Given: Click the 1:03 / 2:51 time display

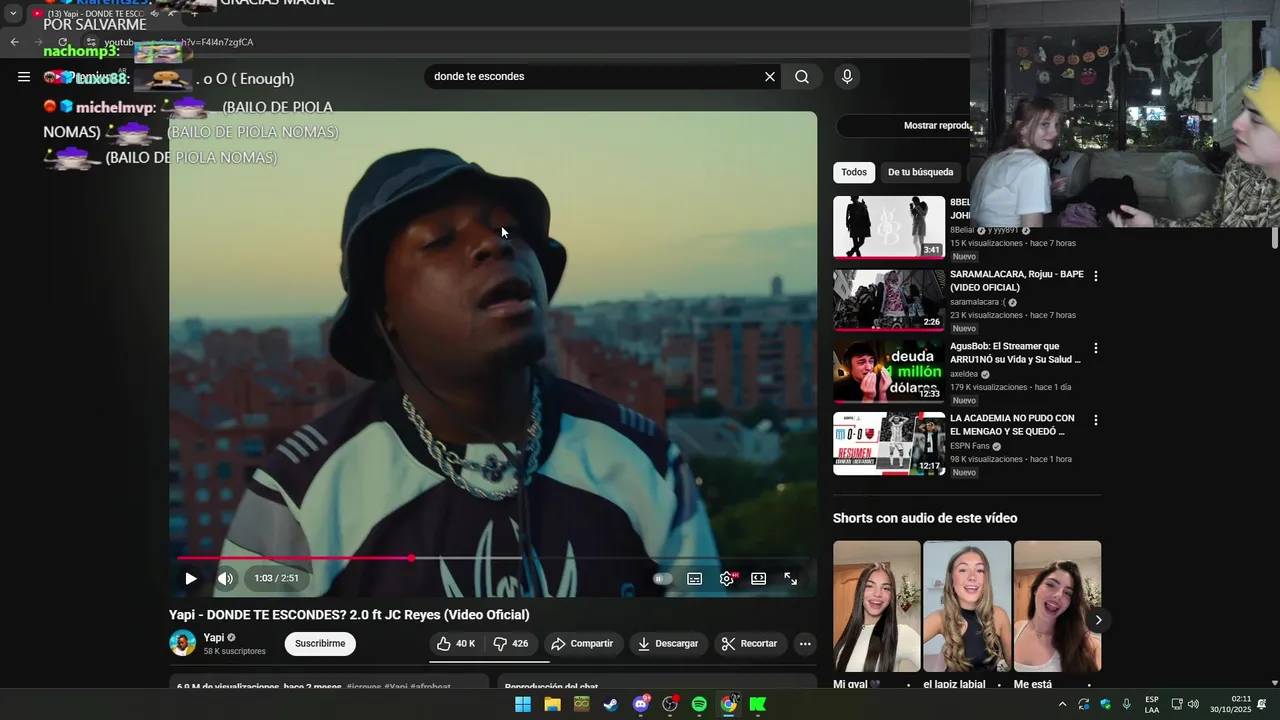Looking at the screenshot, I should (276, 578).
